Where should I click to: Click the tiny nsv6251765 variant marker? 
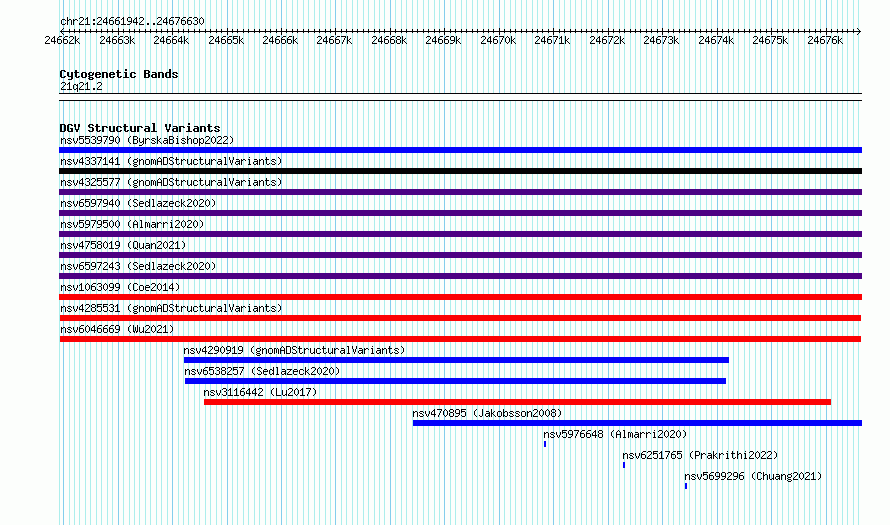(x=624, y=465)
